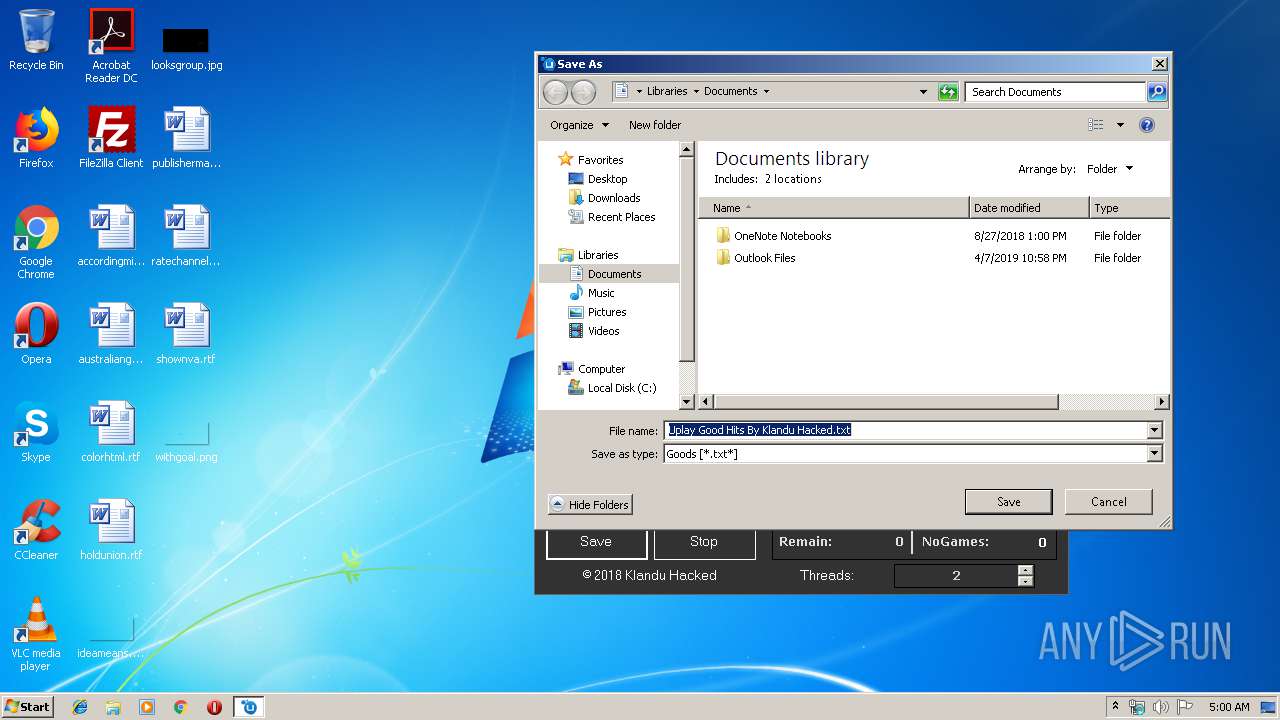
Task: Open the Help question mark icon
Action: 1147,125
